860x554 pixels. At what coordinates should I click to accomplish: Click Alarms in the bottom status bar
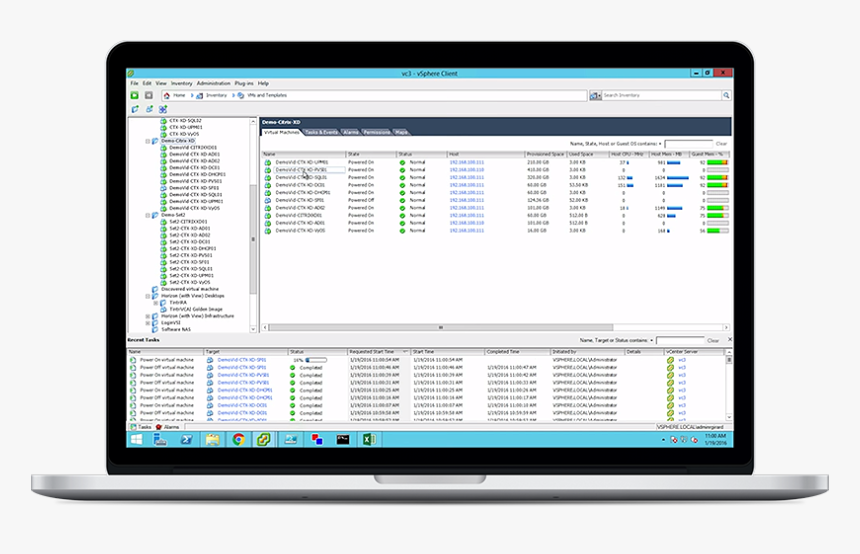pyautogui.click(x=168, y=427)
